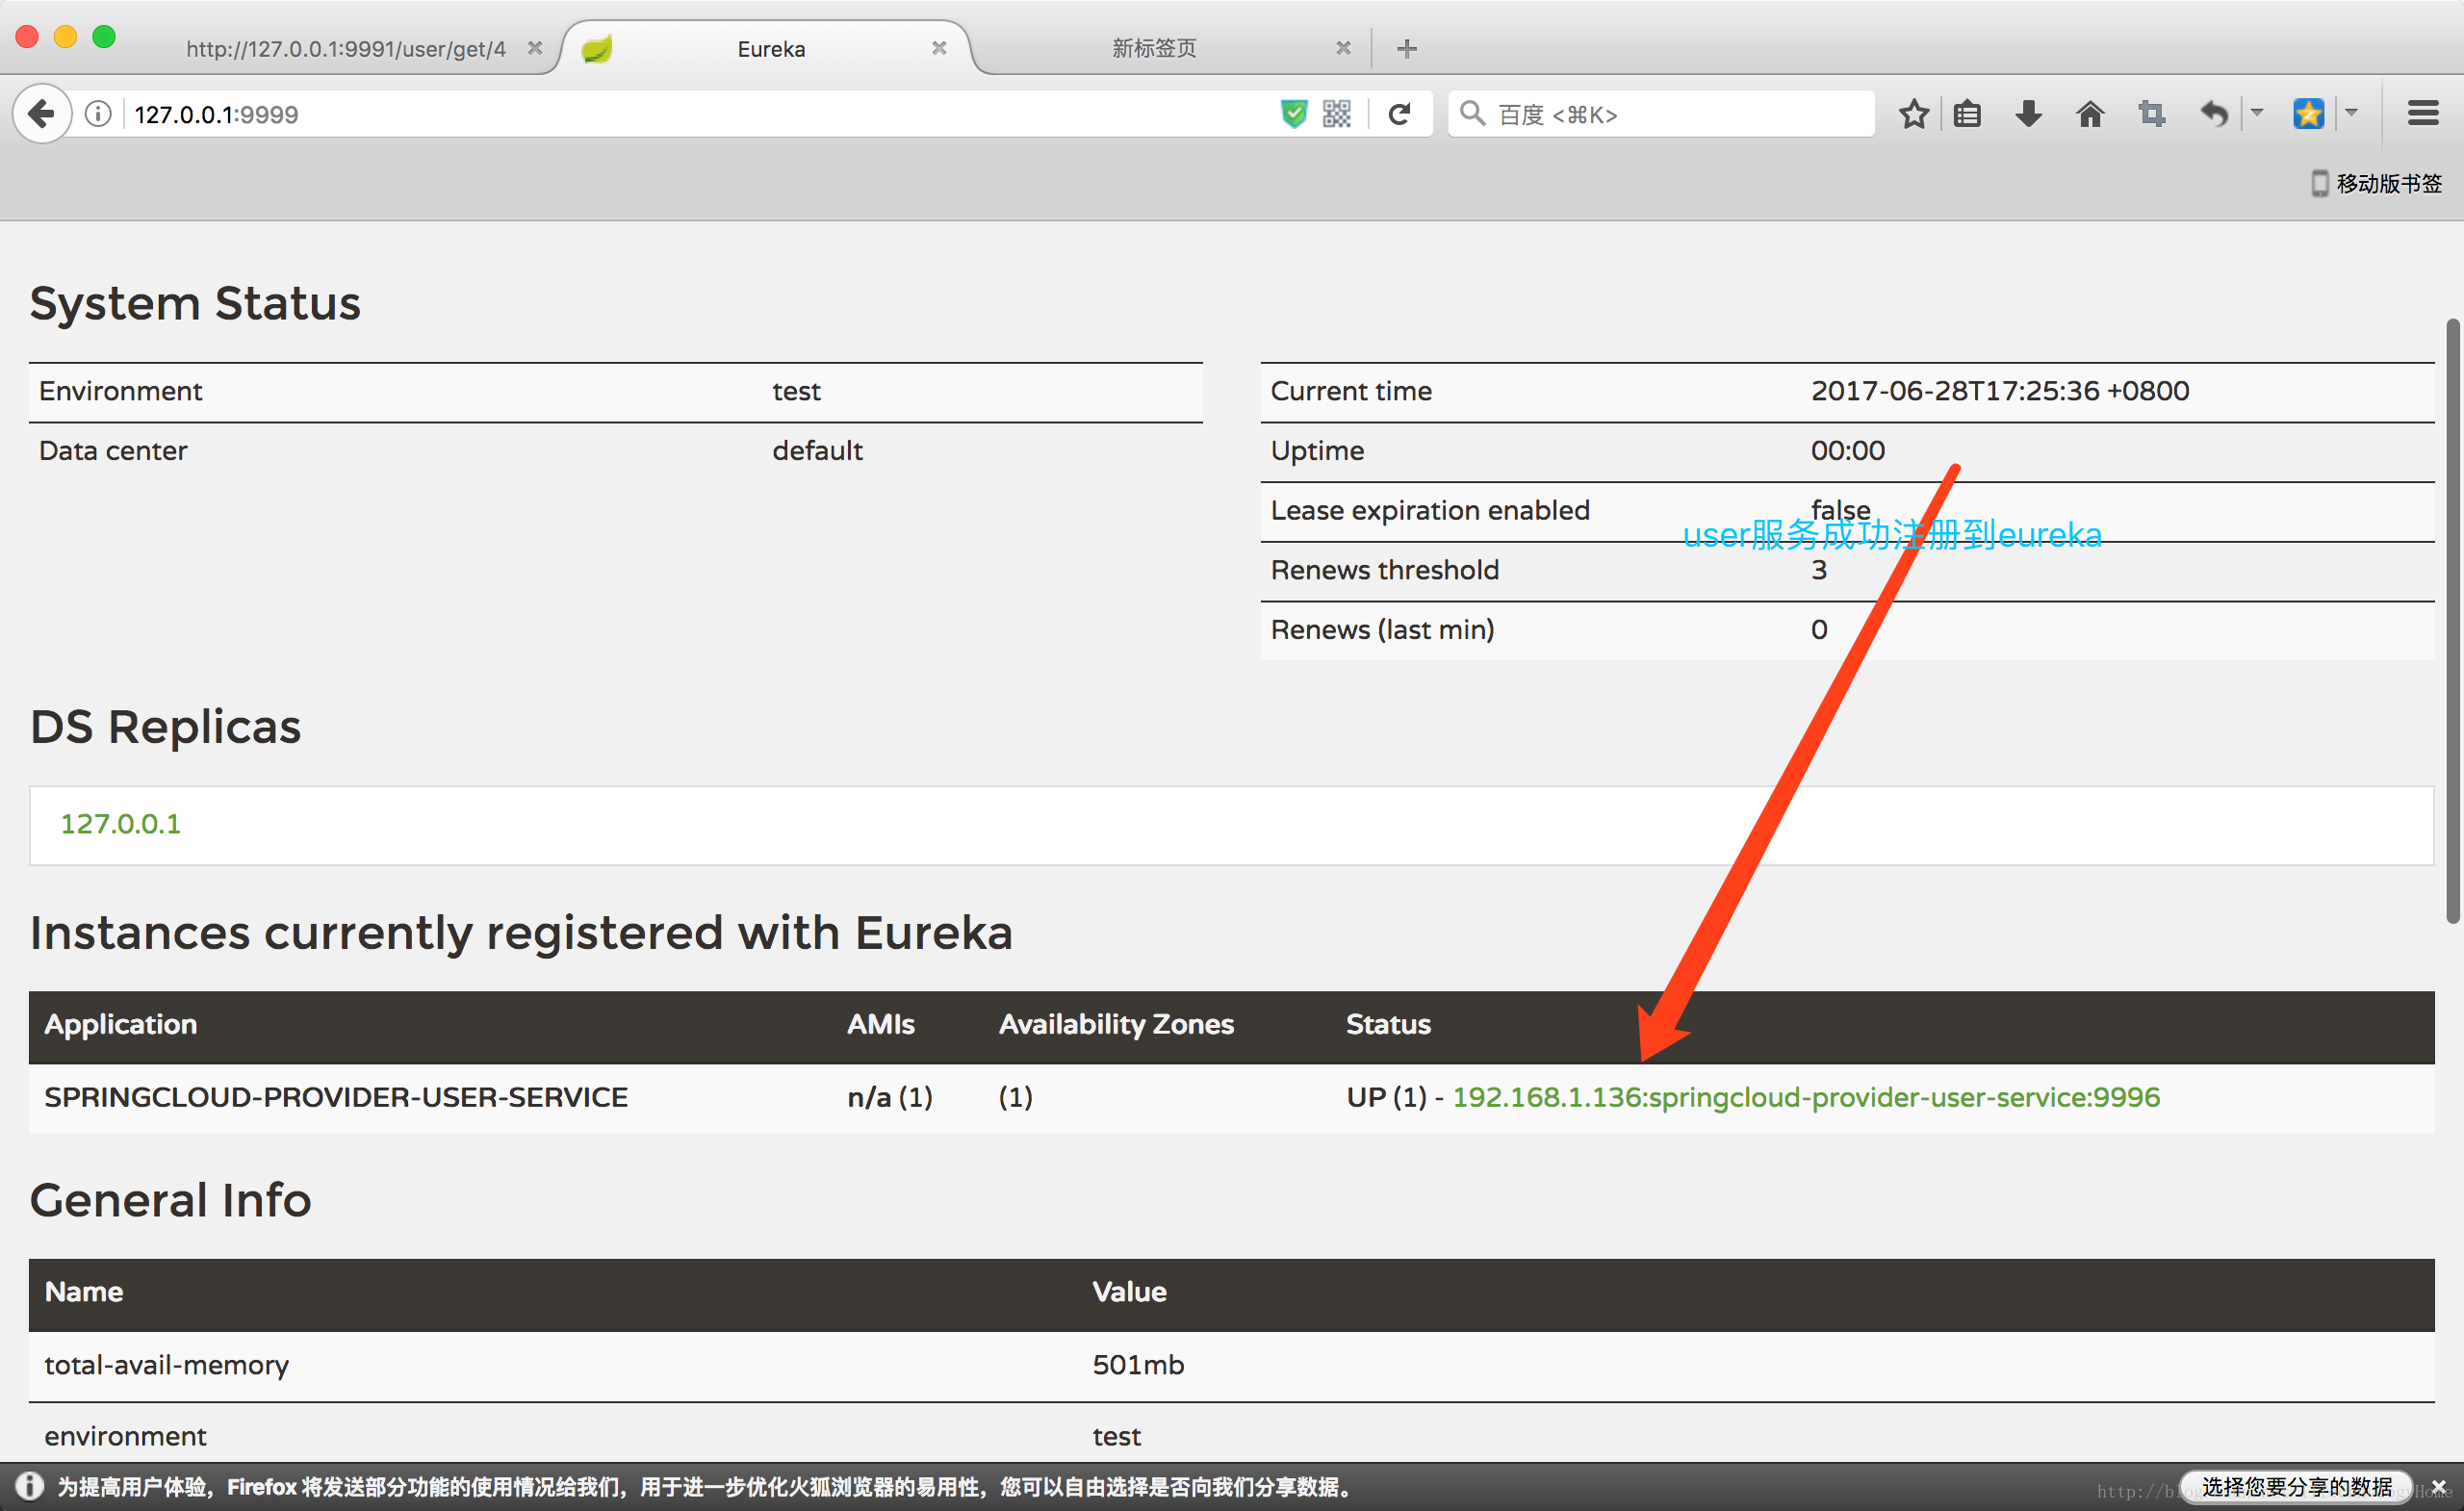The width and height of the screenshot is (2464, 1511).
Task: Open the bookmarks list icon
Action: coord(1967,114)
